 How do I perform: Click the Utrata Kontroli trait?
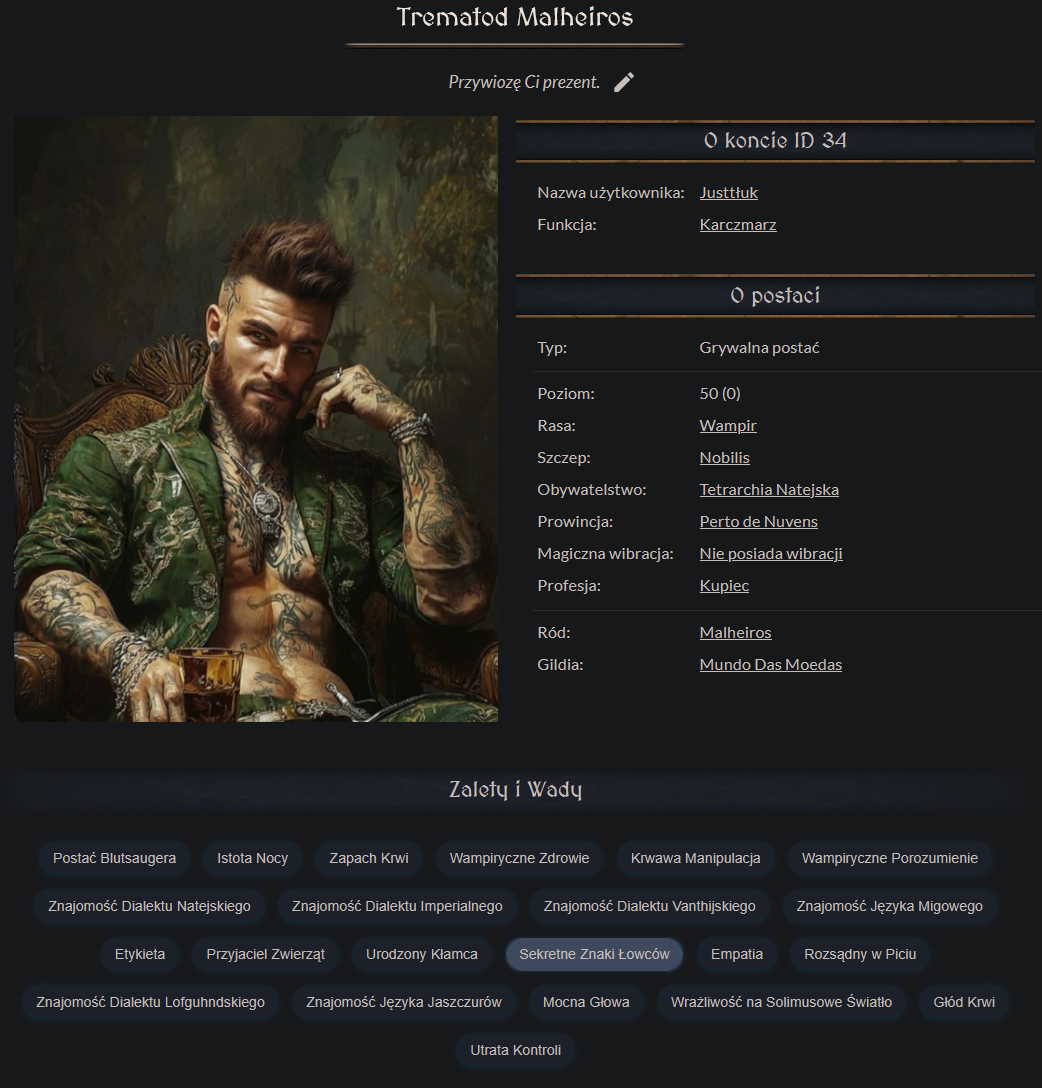515,1050
